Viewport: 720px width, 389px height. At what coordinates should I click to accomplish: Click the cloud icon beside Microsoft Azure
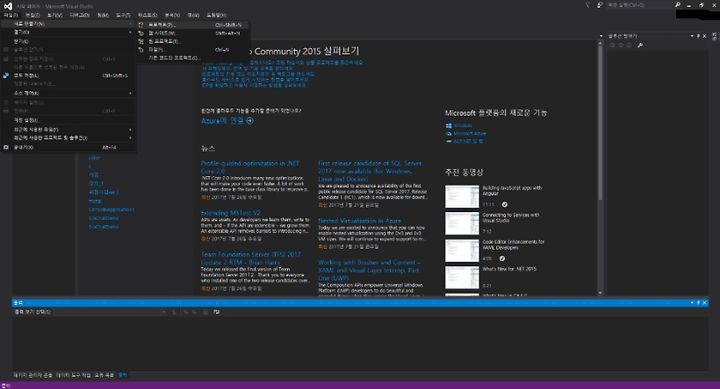[x=449, y=134]
